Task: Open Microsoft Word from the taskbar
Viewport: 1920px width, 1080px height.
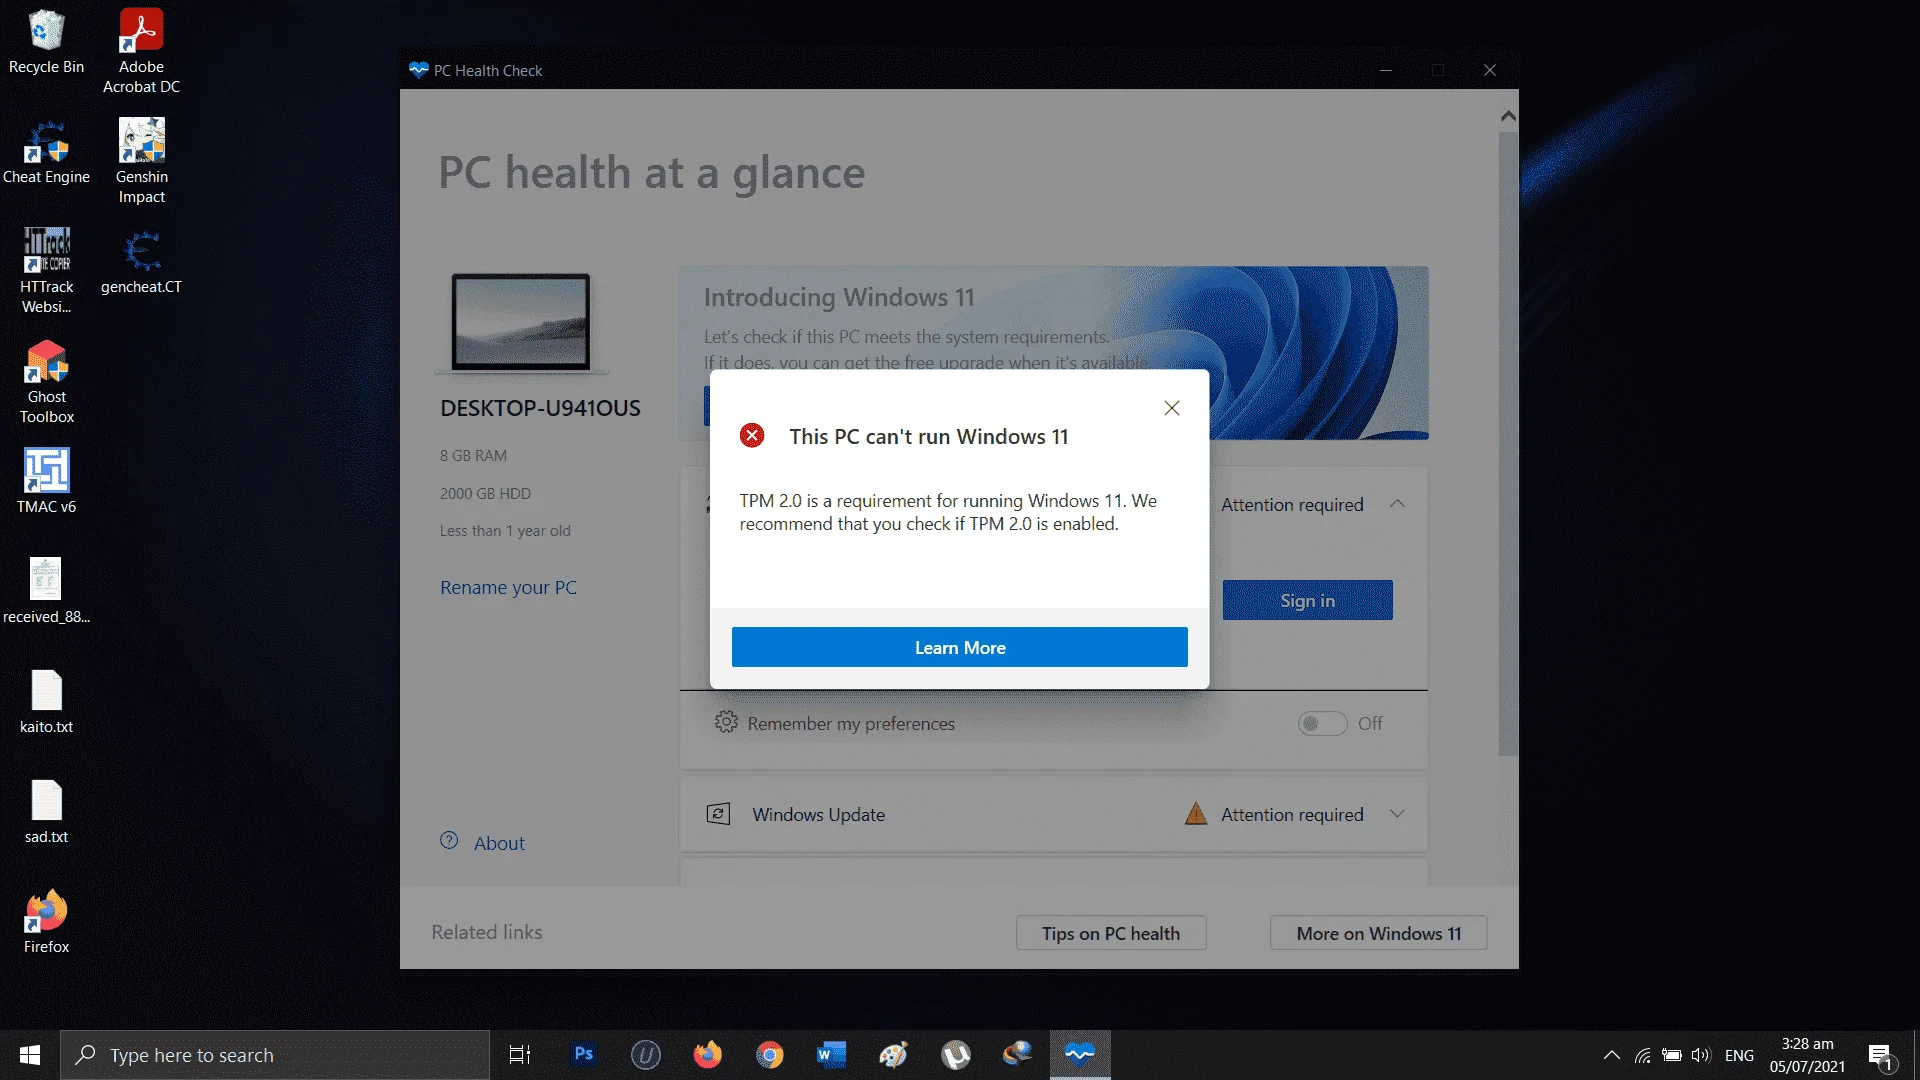Action: point(832,1055)
